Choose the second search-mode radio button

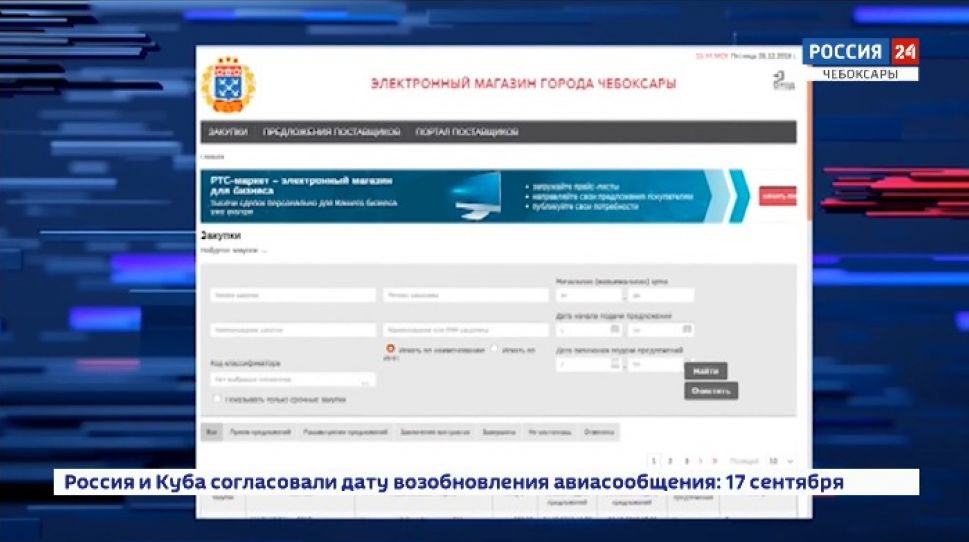(x=494, y=349)
